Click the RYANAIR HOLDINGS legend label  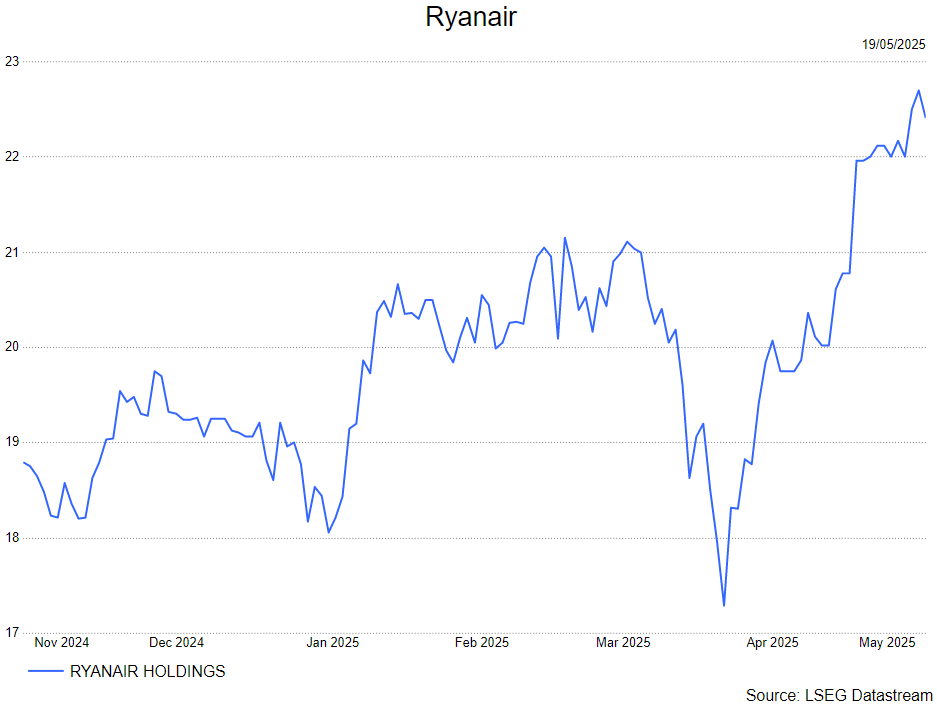click(148, 672)
